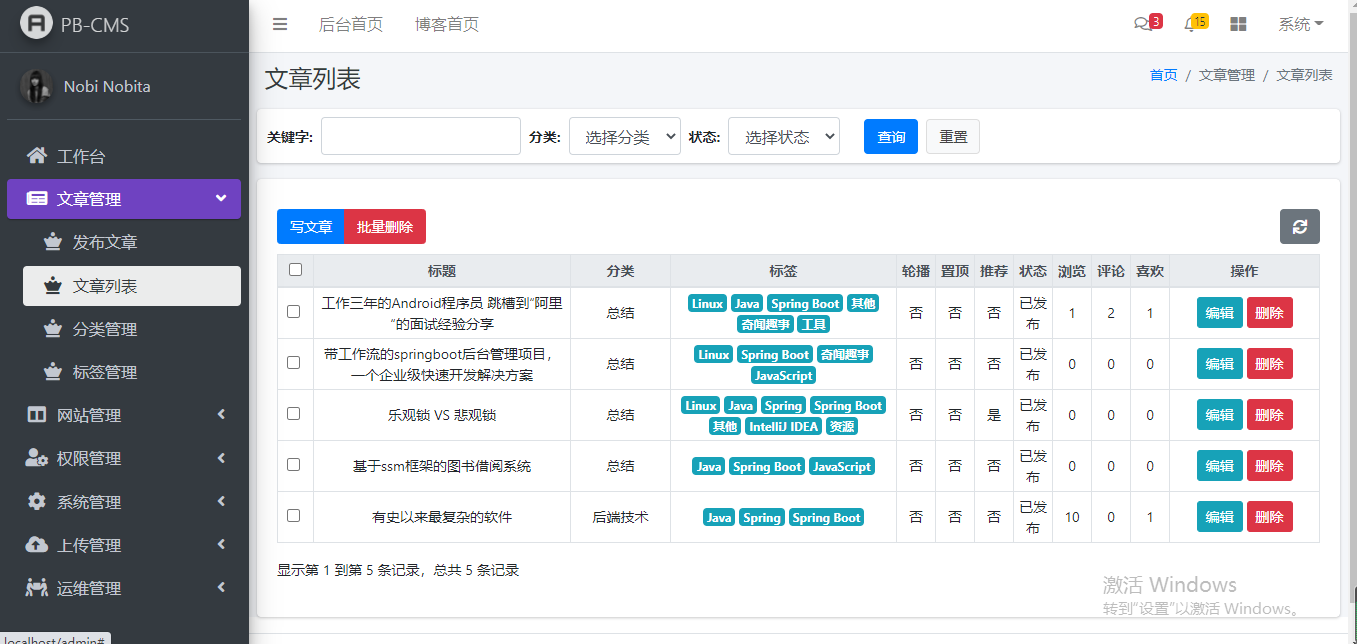Click the crown icon beside 文章列表
Image resolution: width=1357 pixels, height=644 pixels.
pos(53,286)
